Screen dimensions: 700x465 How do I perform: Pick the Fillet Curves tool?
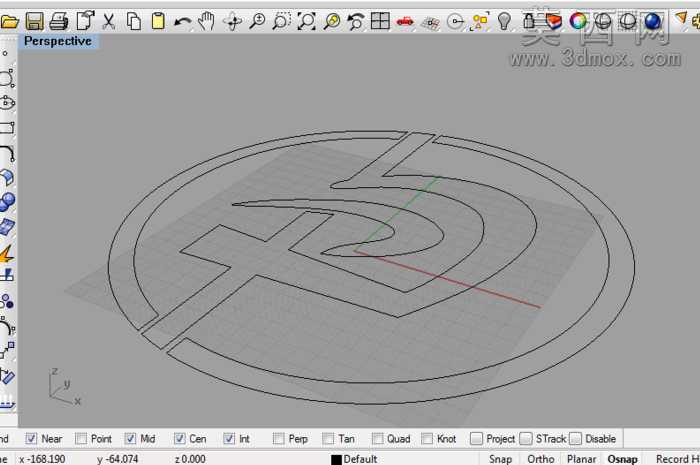coord(7,153)
